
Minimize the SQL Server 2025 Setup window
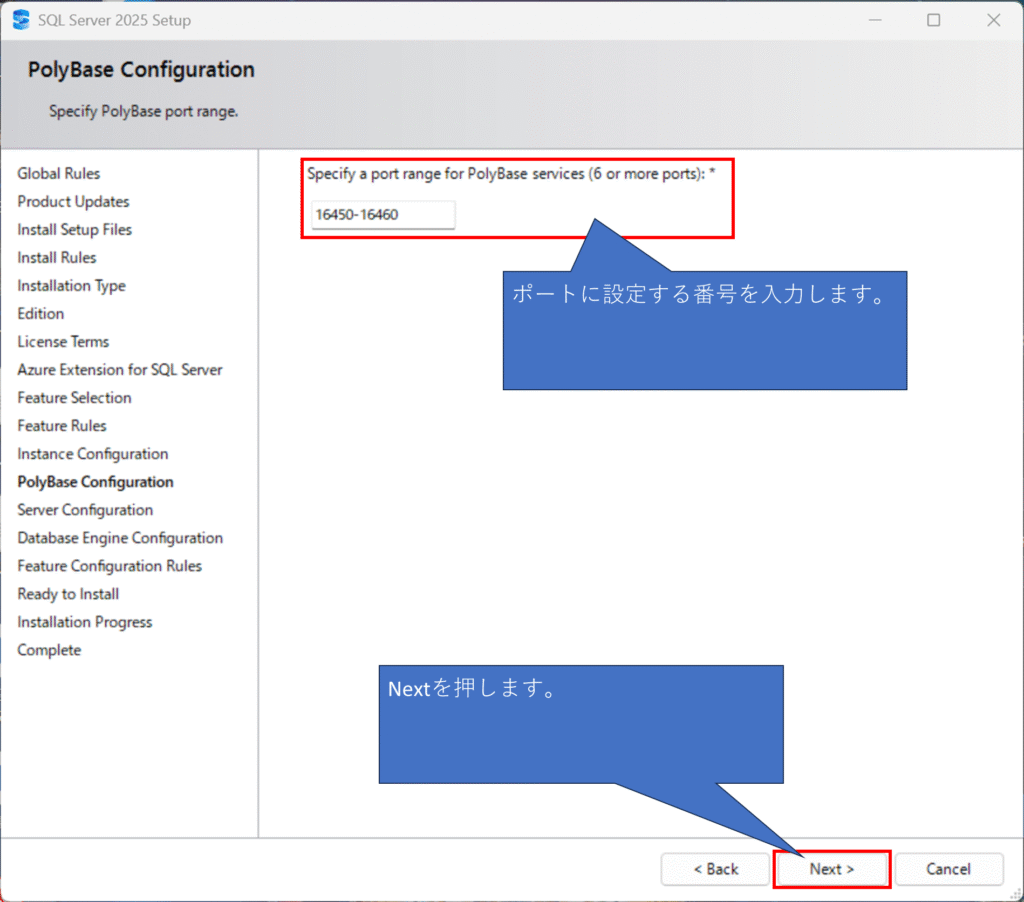click(875, 20)
